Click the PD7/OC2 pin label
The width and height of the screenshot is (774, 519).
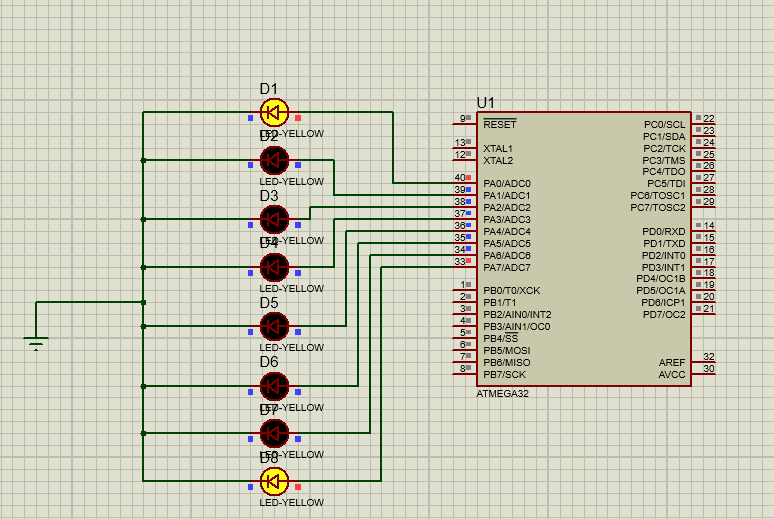coord(664,315)
